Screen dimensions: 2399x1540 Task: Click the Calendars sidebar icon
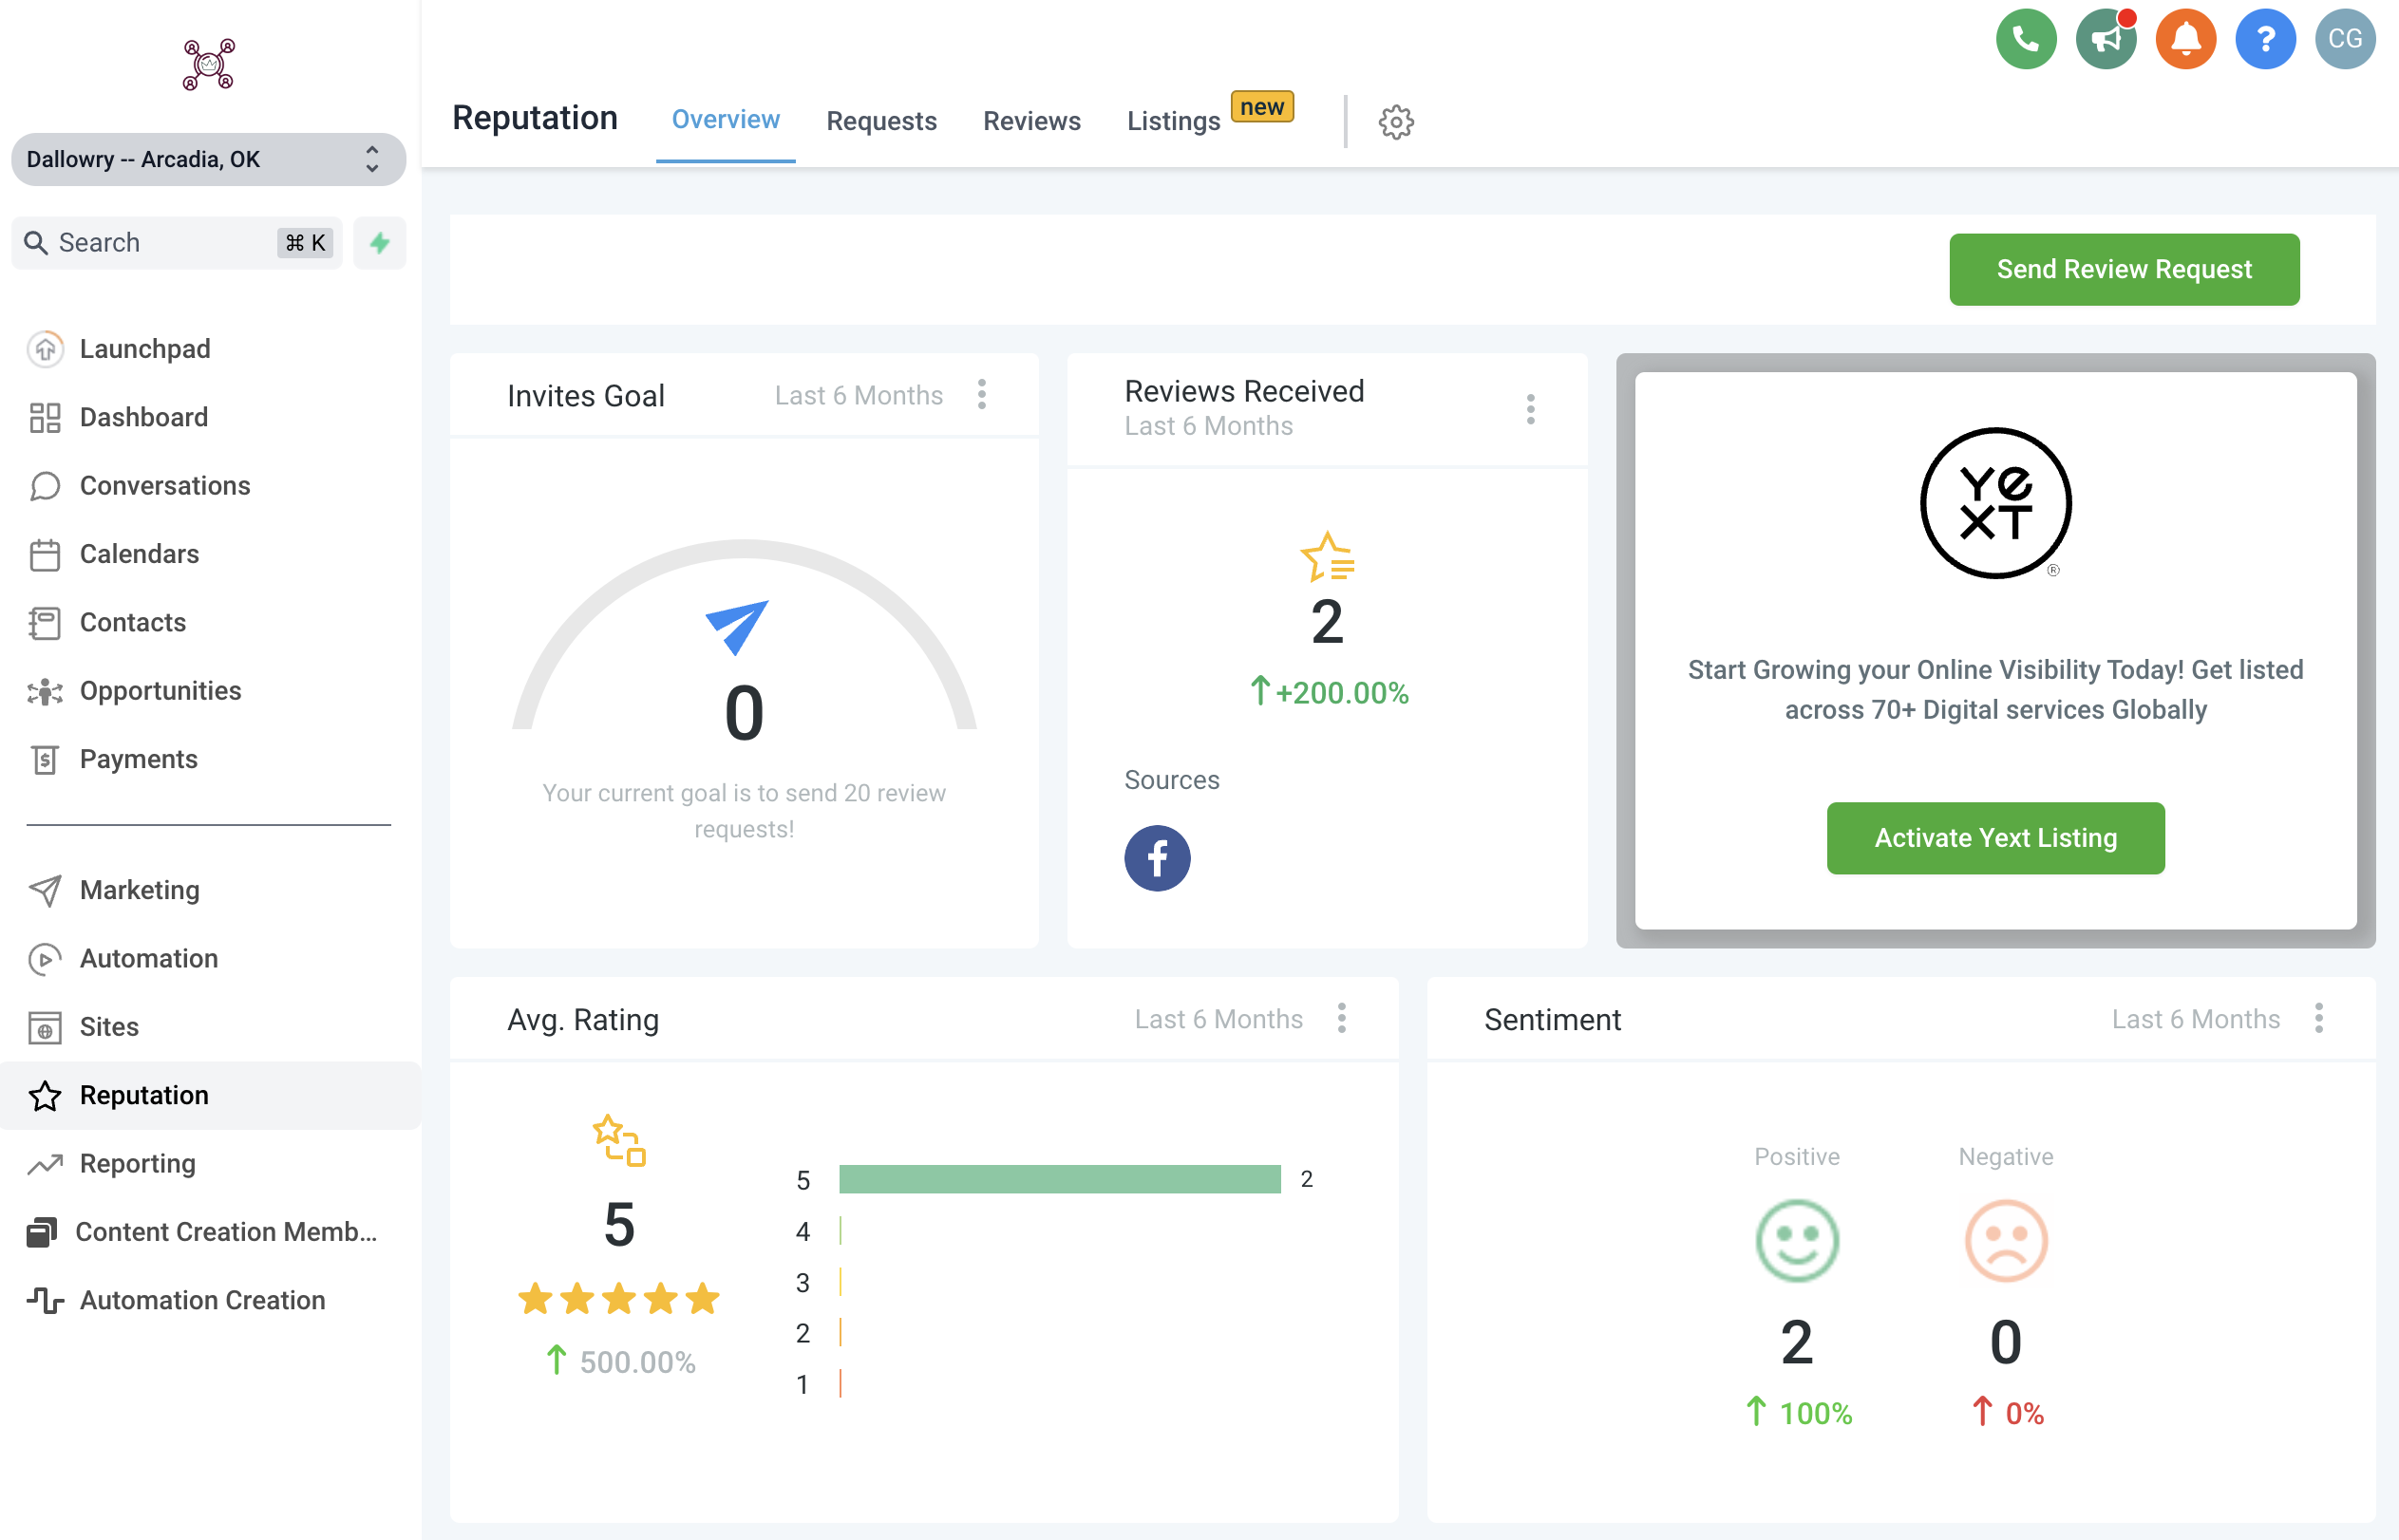[x=45, y=554]
